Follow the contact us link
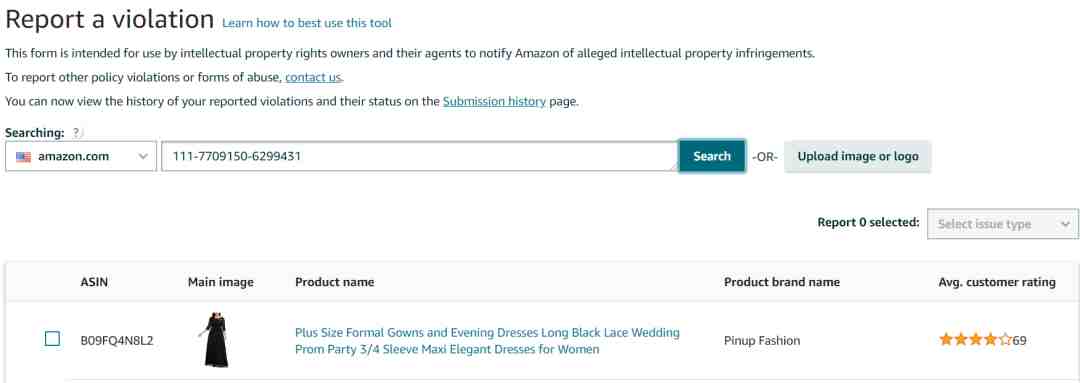Viewport: 1080px width, 383px height. 313,77
